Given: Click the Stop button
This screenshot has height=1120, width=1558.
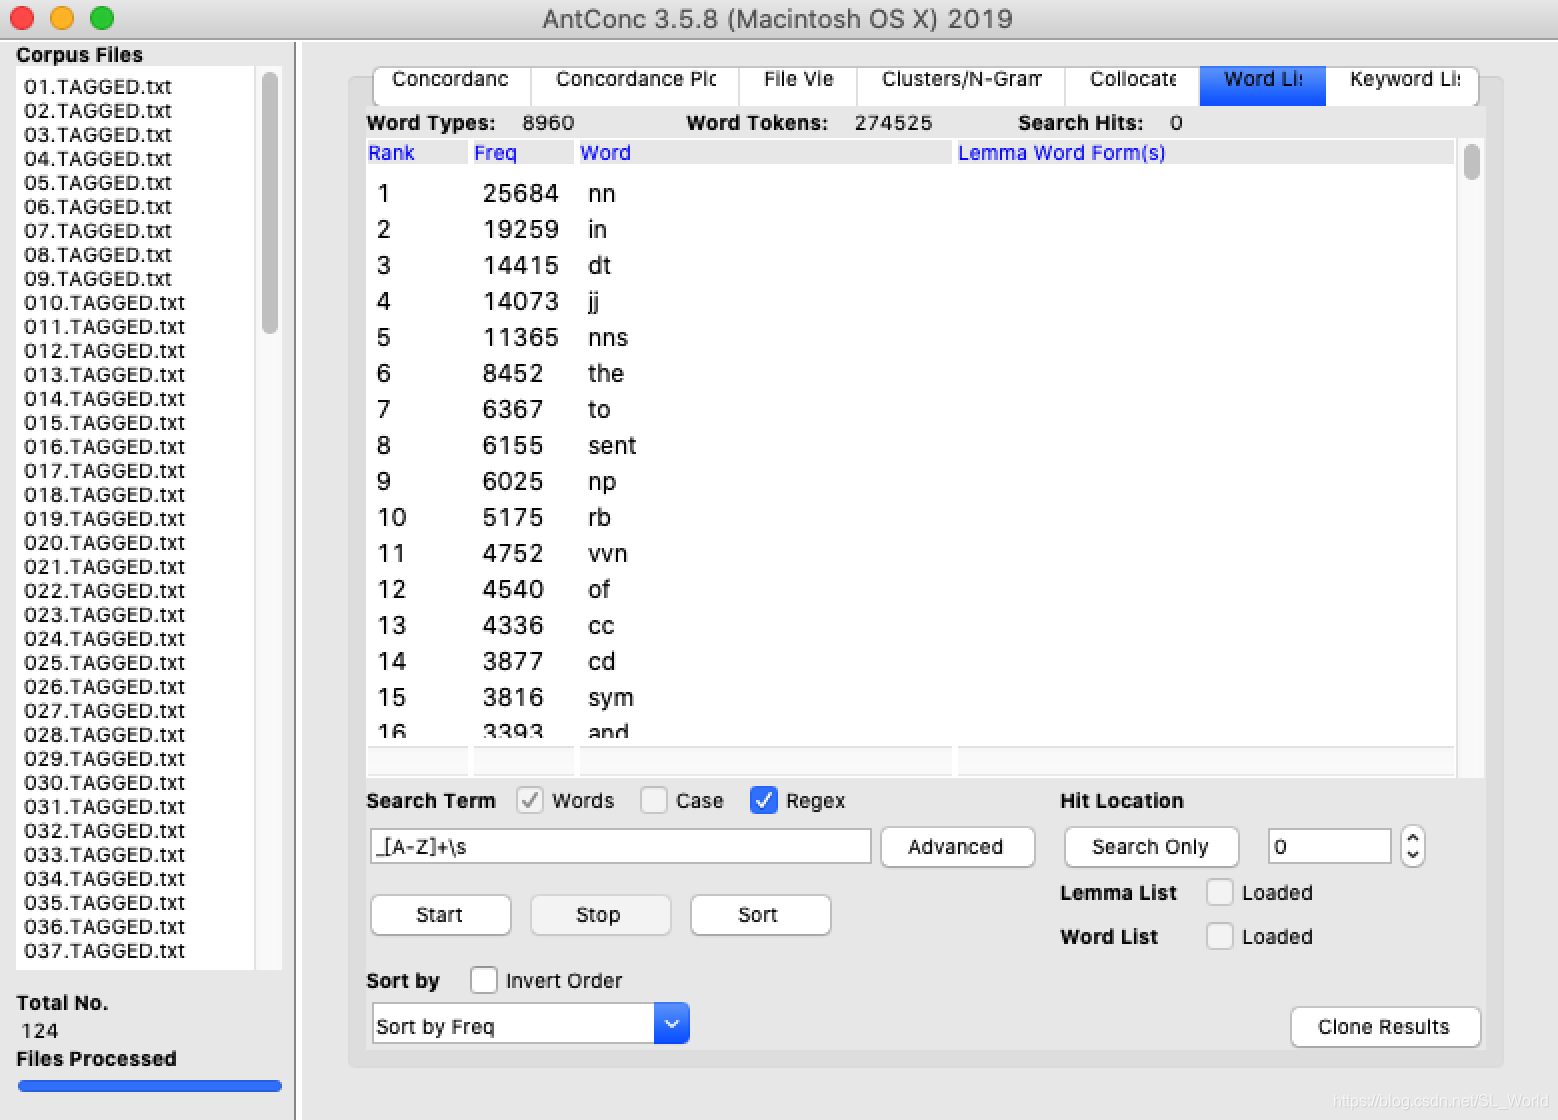Looking at the screenshot, I should pyautogui.click(x=600, y=915).
